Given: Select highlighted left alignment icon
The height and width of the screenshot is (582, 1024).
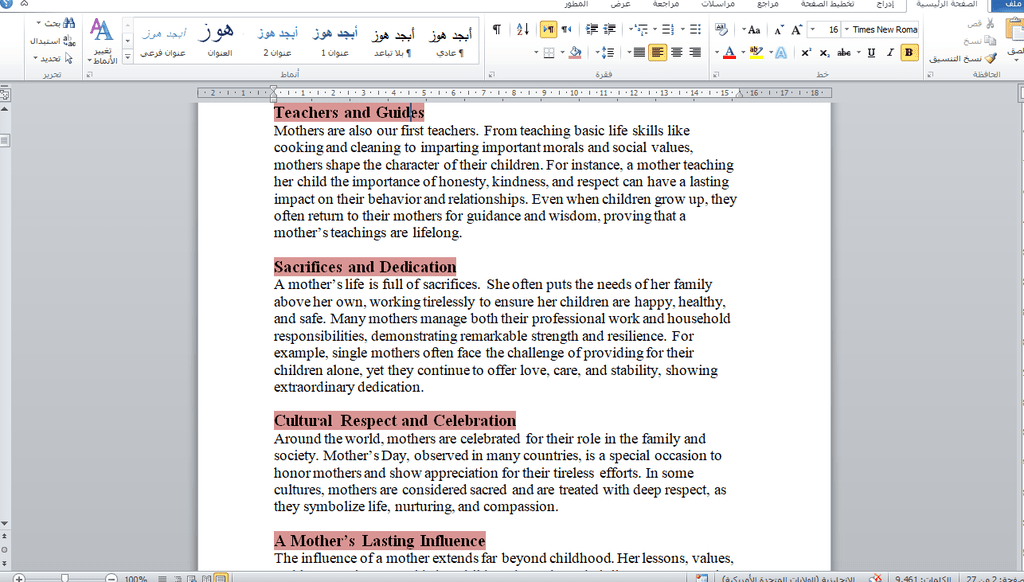Looking at the screenshot, I should (x=658, y=52).
